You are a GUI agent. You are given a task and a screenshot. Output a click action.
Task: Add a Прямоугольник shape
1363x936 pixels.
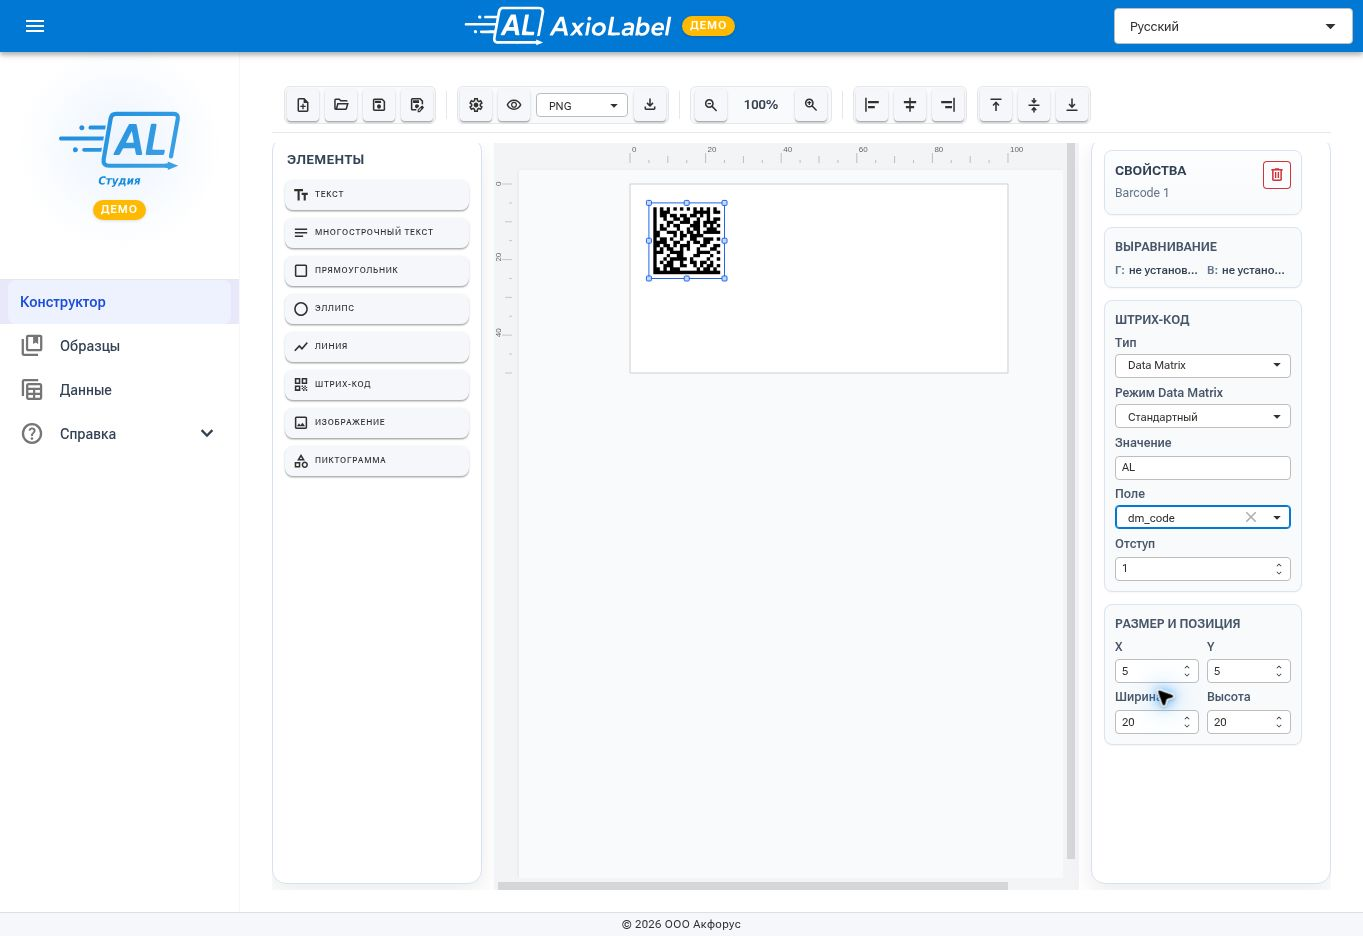pyautogui.click(x=377, y=271)
